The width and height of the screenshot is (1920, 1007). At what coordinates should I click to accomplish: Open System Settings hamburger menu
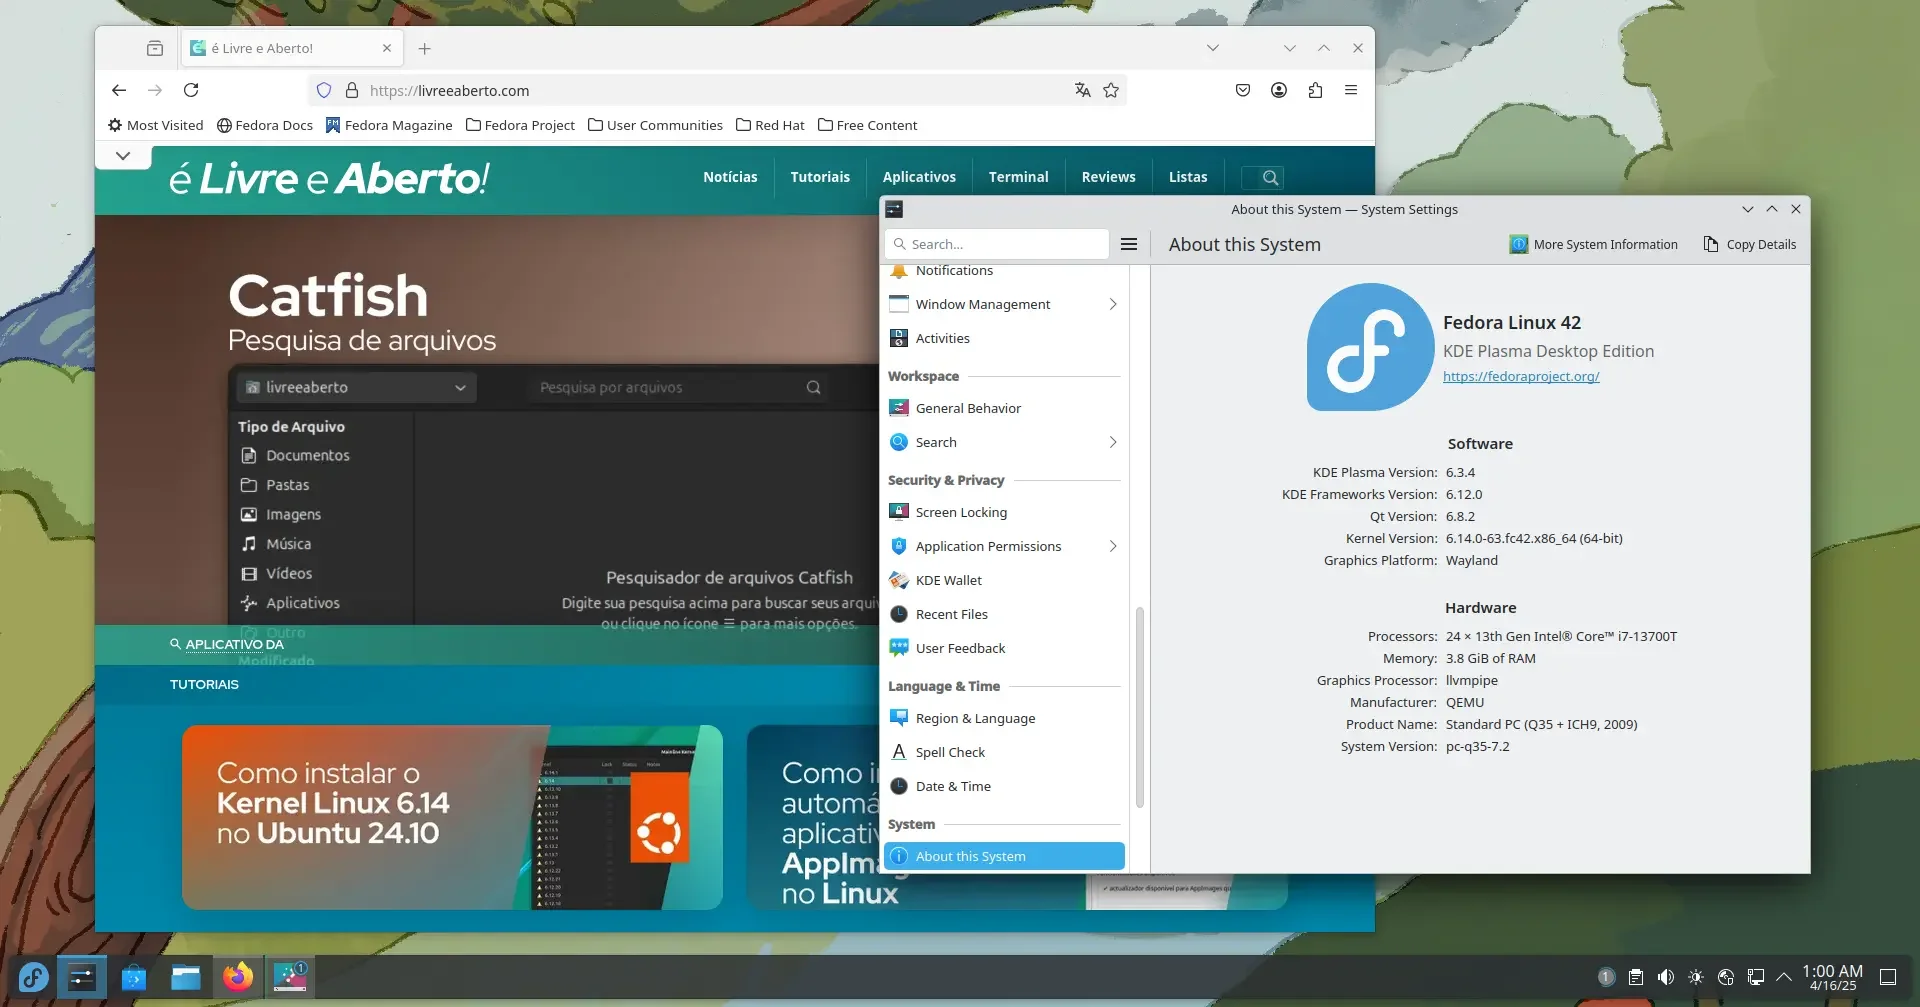click(1129, 244)
